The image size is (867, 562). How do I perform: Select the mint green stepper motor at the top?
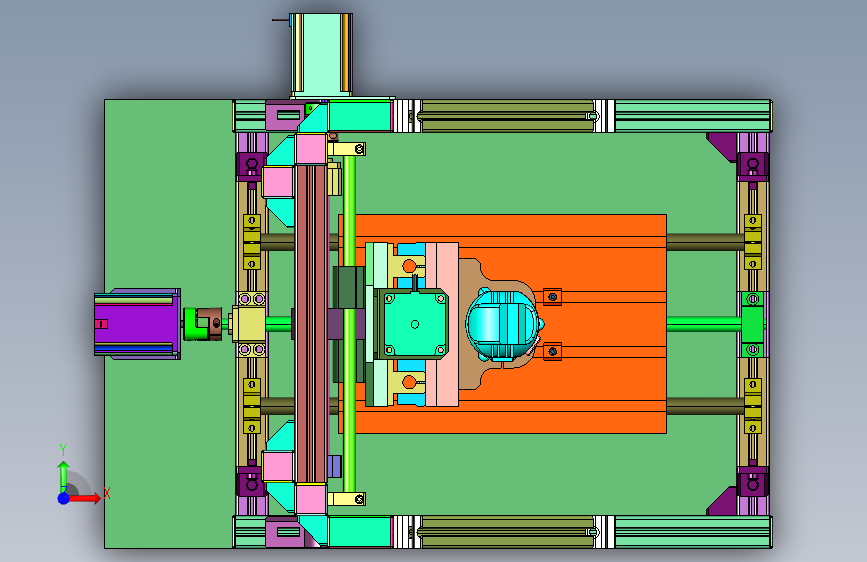tap(321, 53)
